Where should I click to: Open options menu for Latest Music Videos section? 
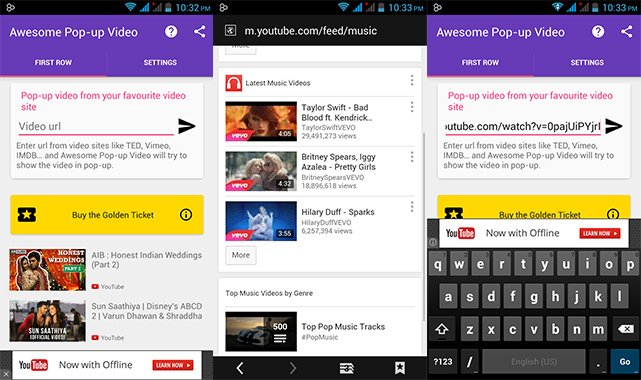point(412,80)
